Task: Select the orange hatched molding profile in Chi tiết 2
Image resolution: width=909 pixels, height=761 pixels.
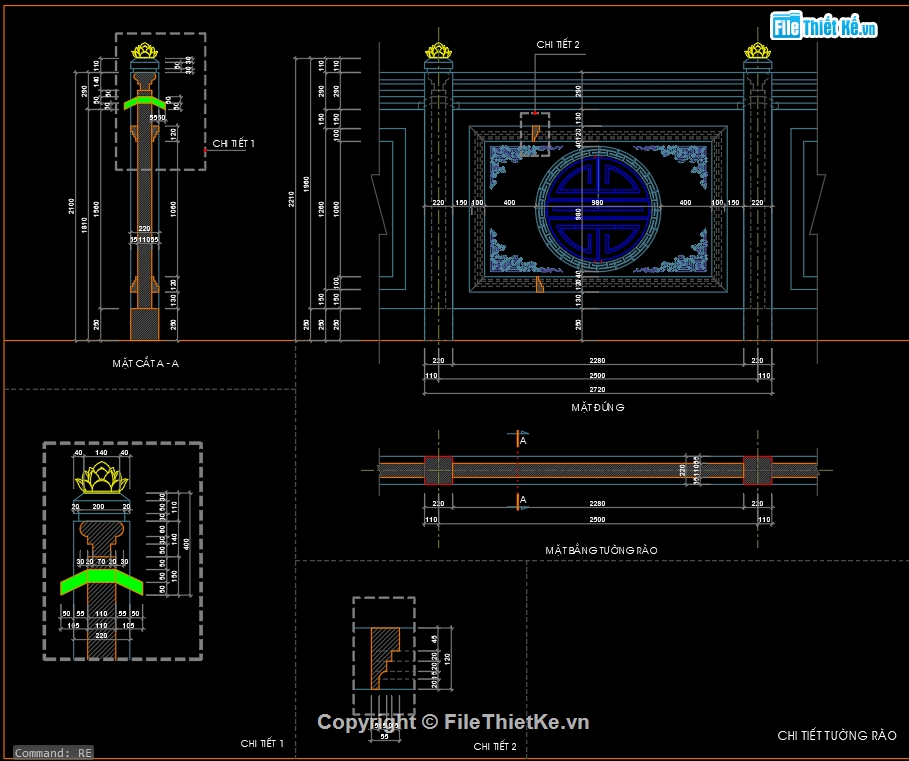Action: pyautogui.click(x=385, y=658)
